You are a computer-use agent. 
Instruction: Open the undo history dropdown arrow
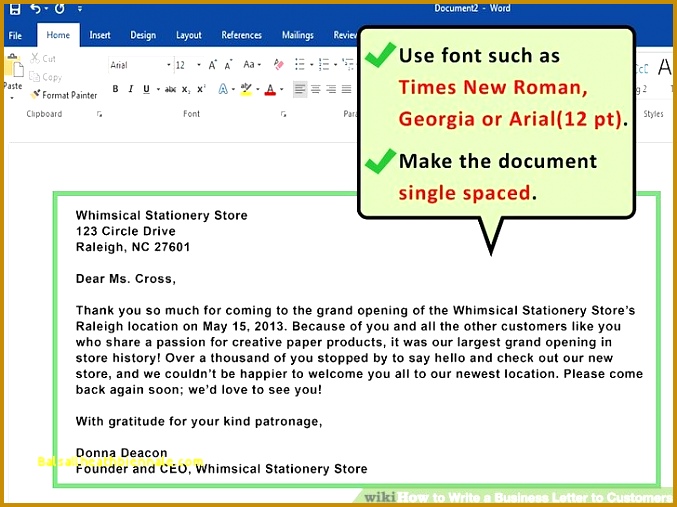(46, 9)
